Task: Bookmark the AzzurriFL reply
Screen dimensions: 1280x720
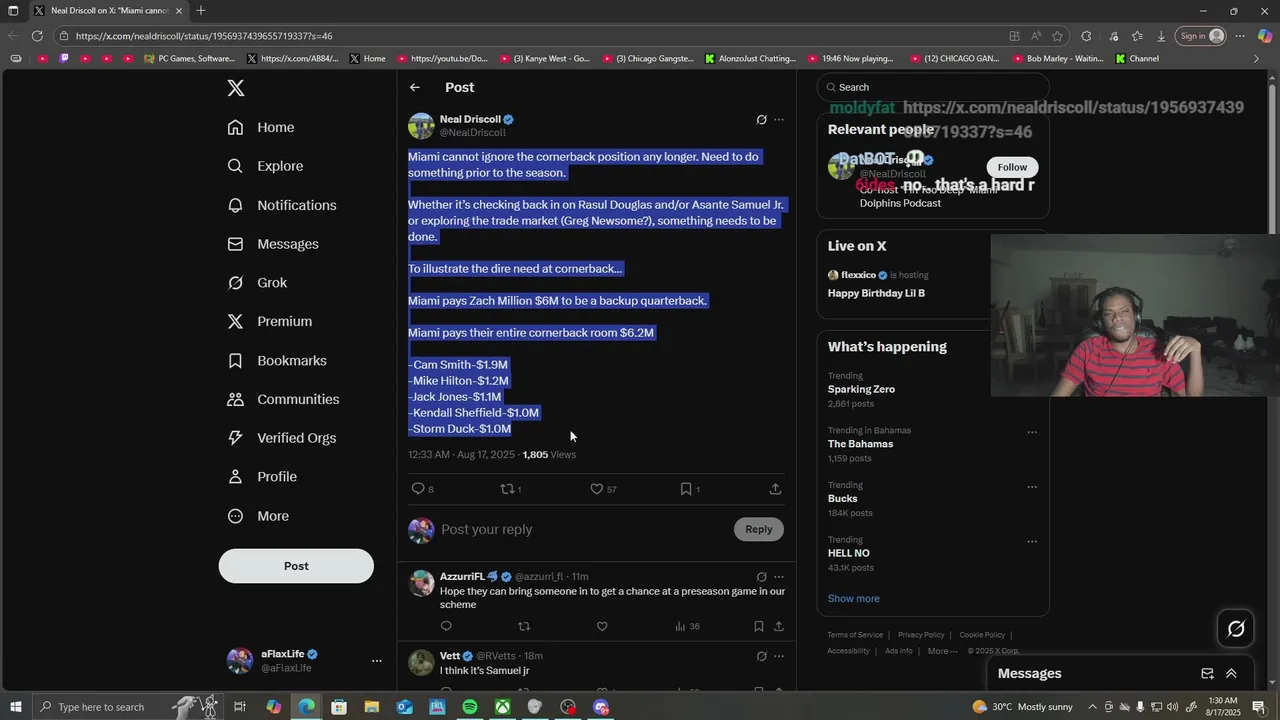Action: click(758, 627)
